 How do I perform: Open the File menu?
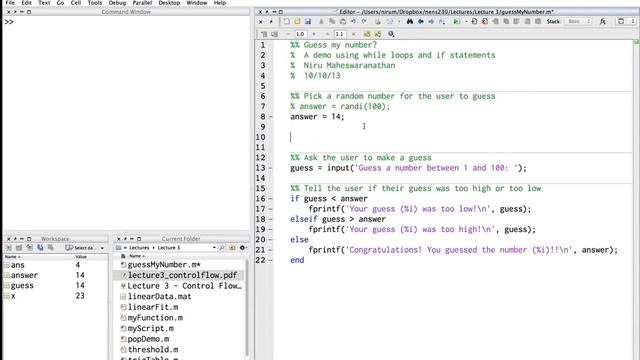(x=10, y=3)
